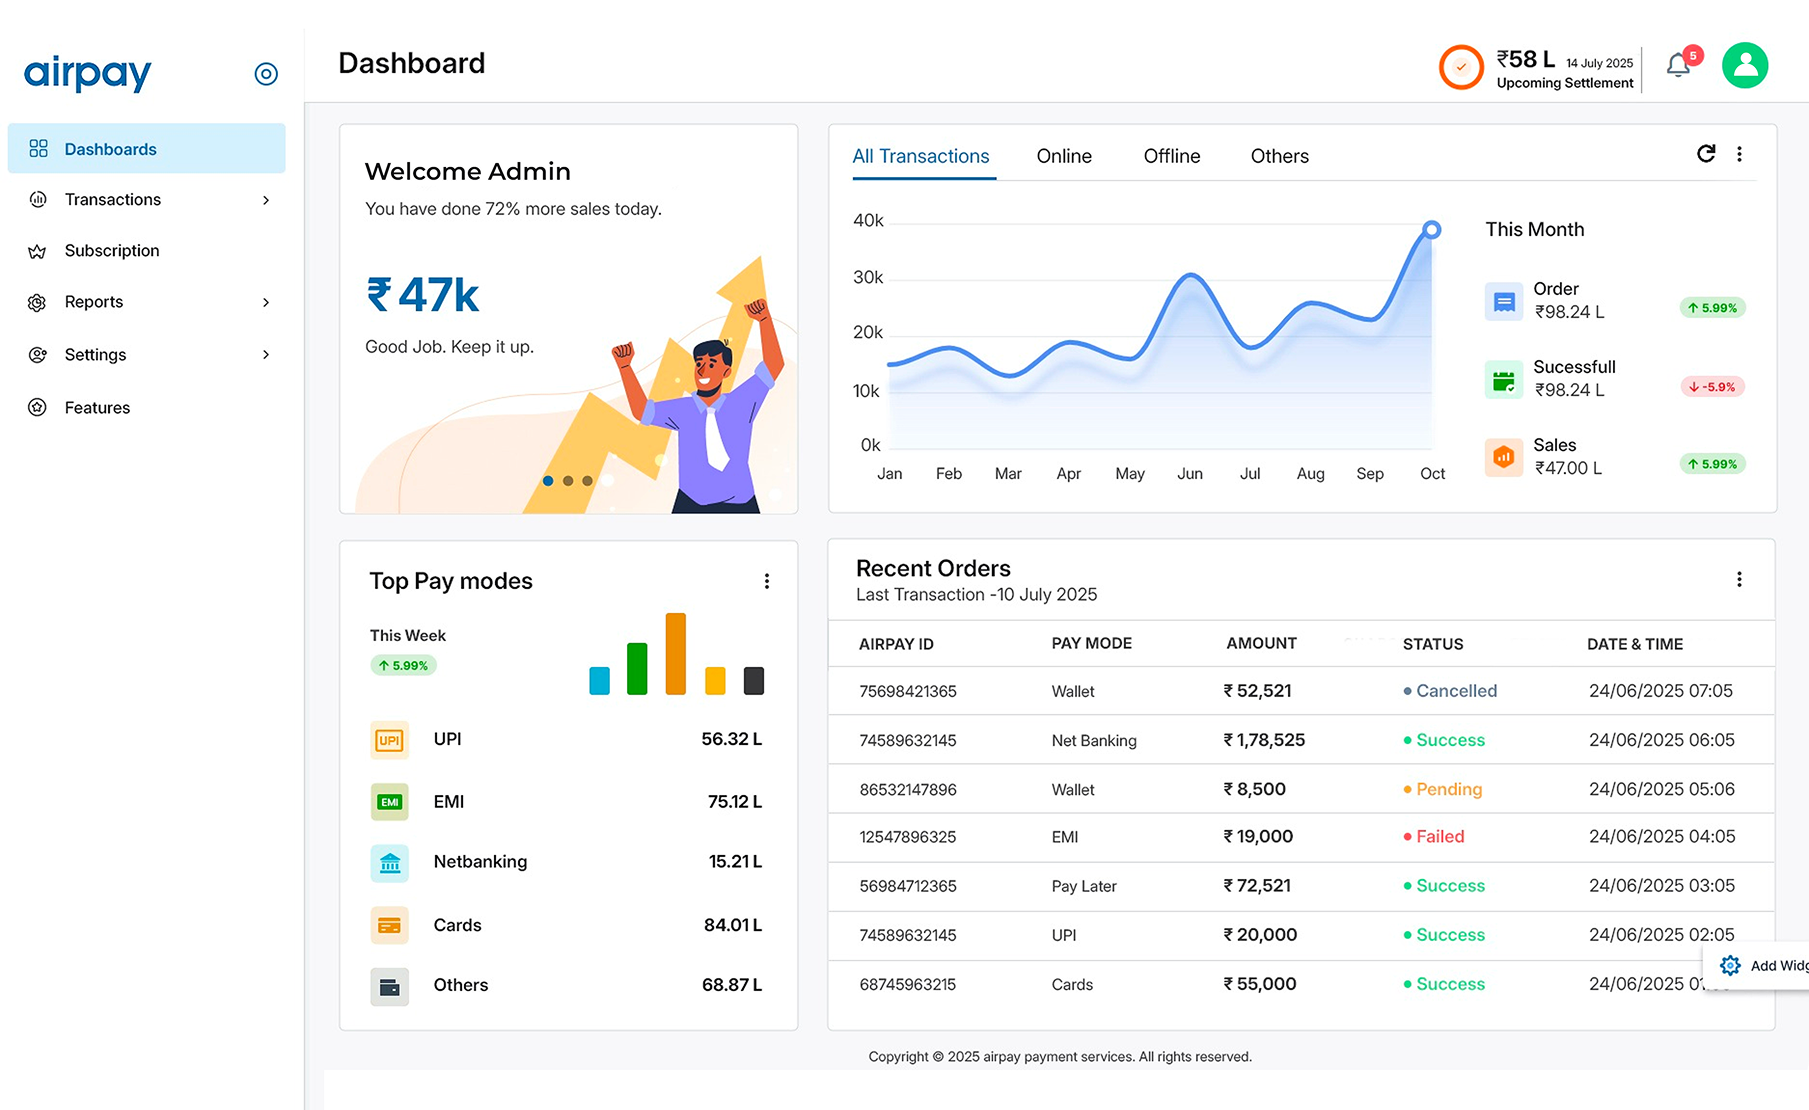1809x1110 pixels.
Task: Select third carousel dot in welcome card
Action: click(x=588, y=481)
